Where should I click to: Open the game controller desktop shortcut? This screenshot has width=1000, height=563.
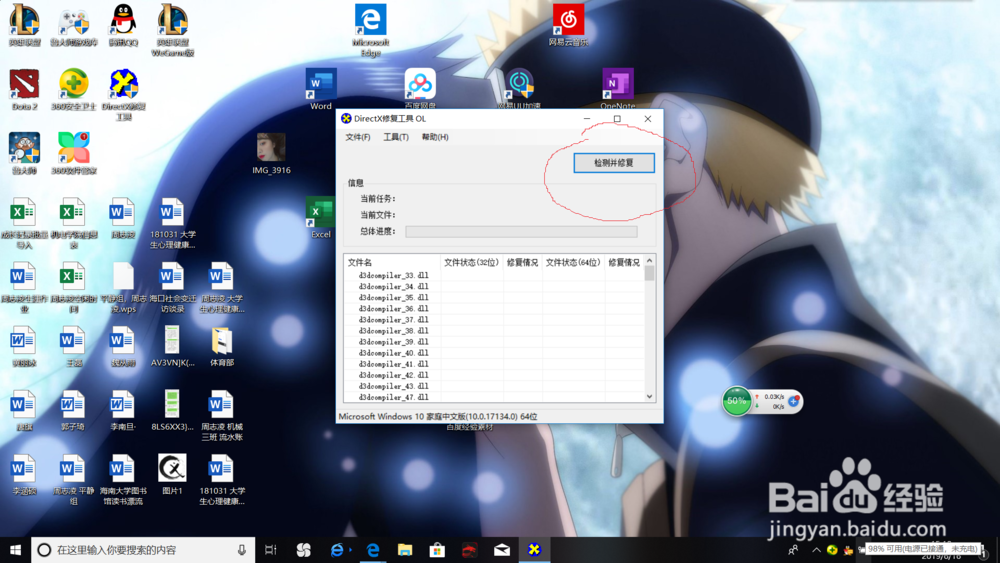pos(74,26)
